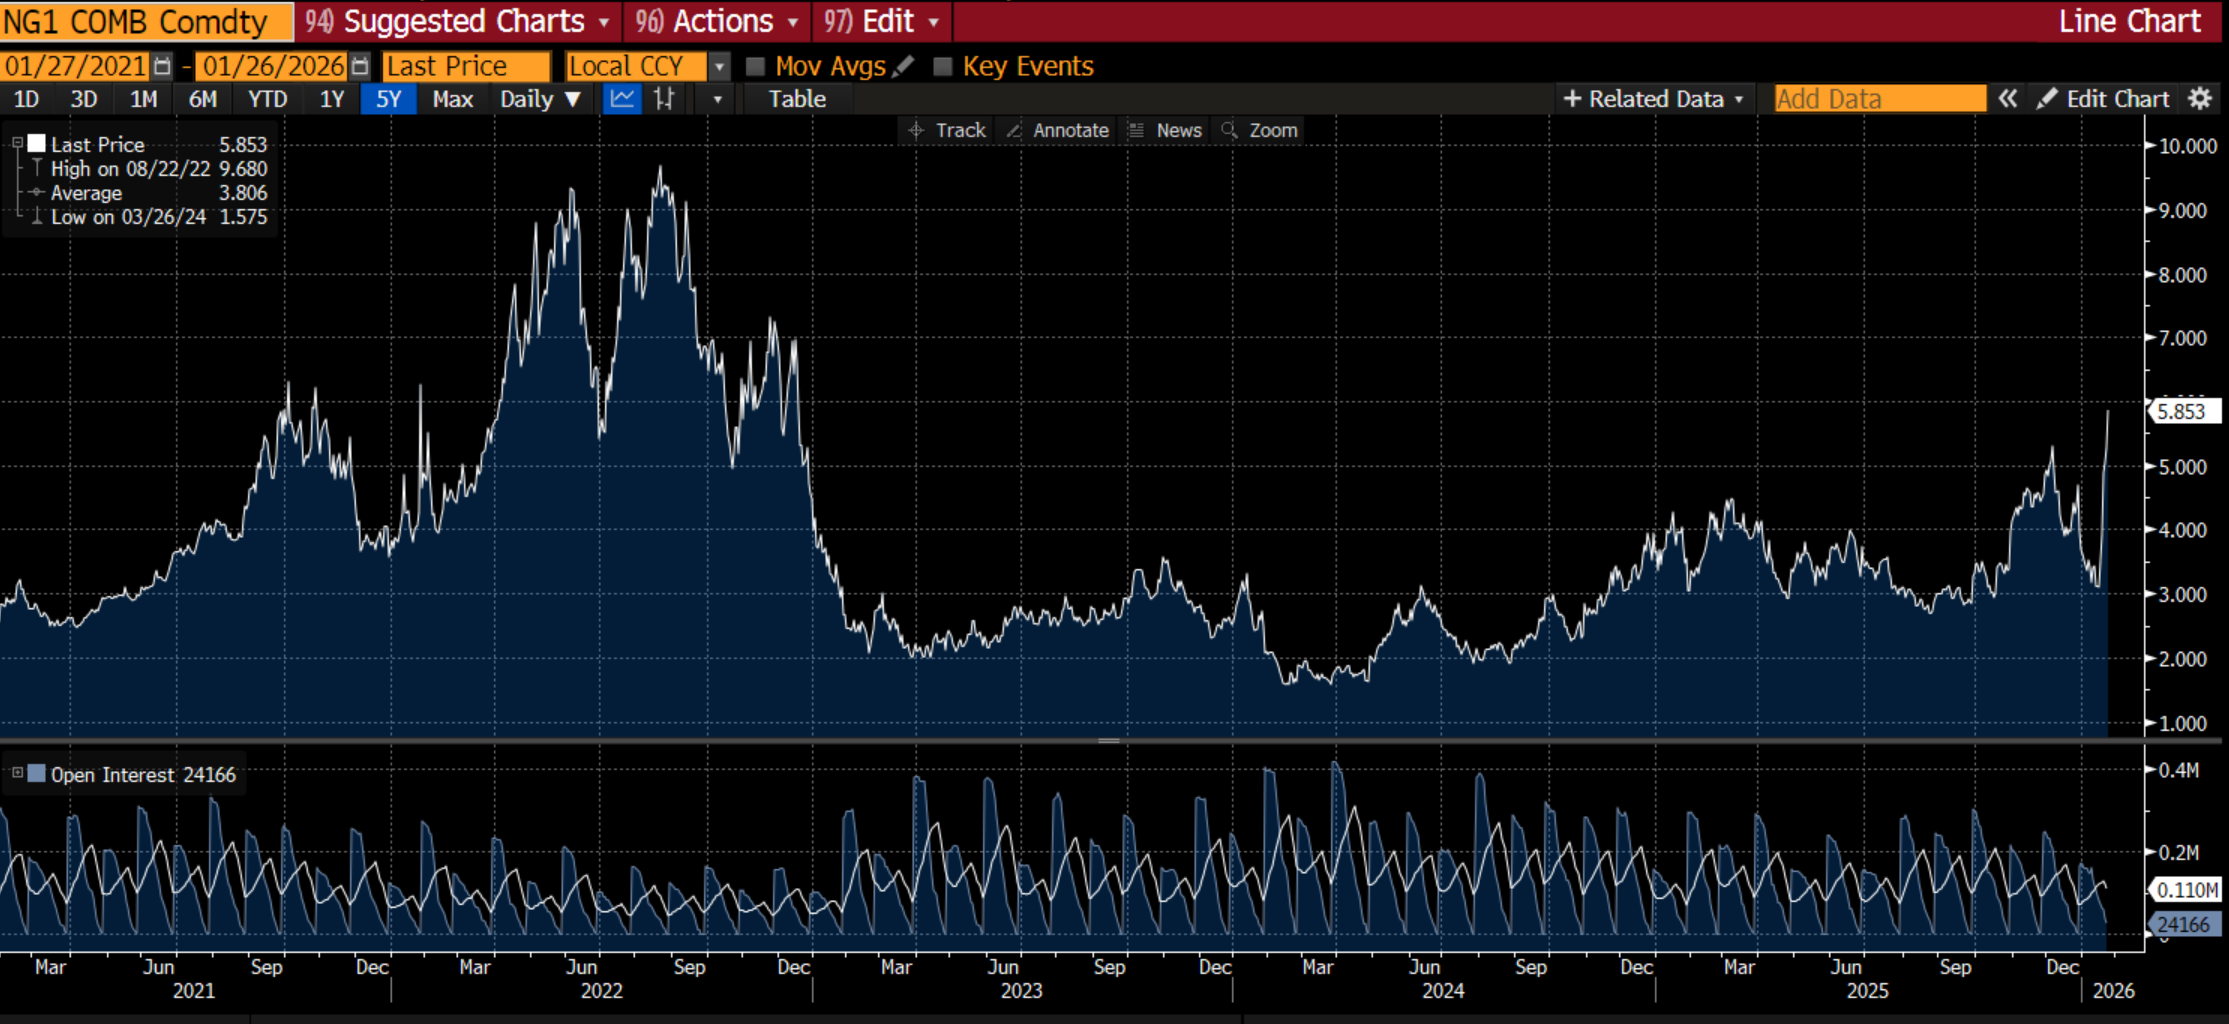Click the Open Interest legend color swatch
This screenshot has height=1024, width=2229.
pyautogui.click(x=37, y=774)
